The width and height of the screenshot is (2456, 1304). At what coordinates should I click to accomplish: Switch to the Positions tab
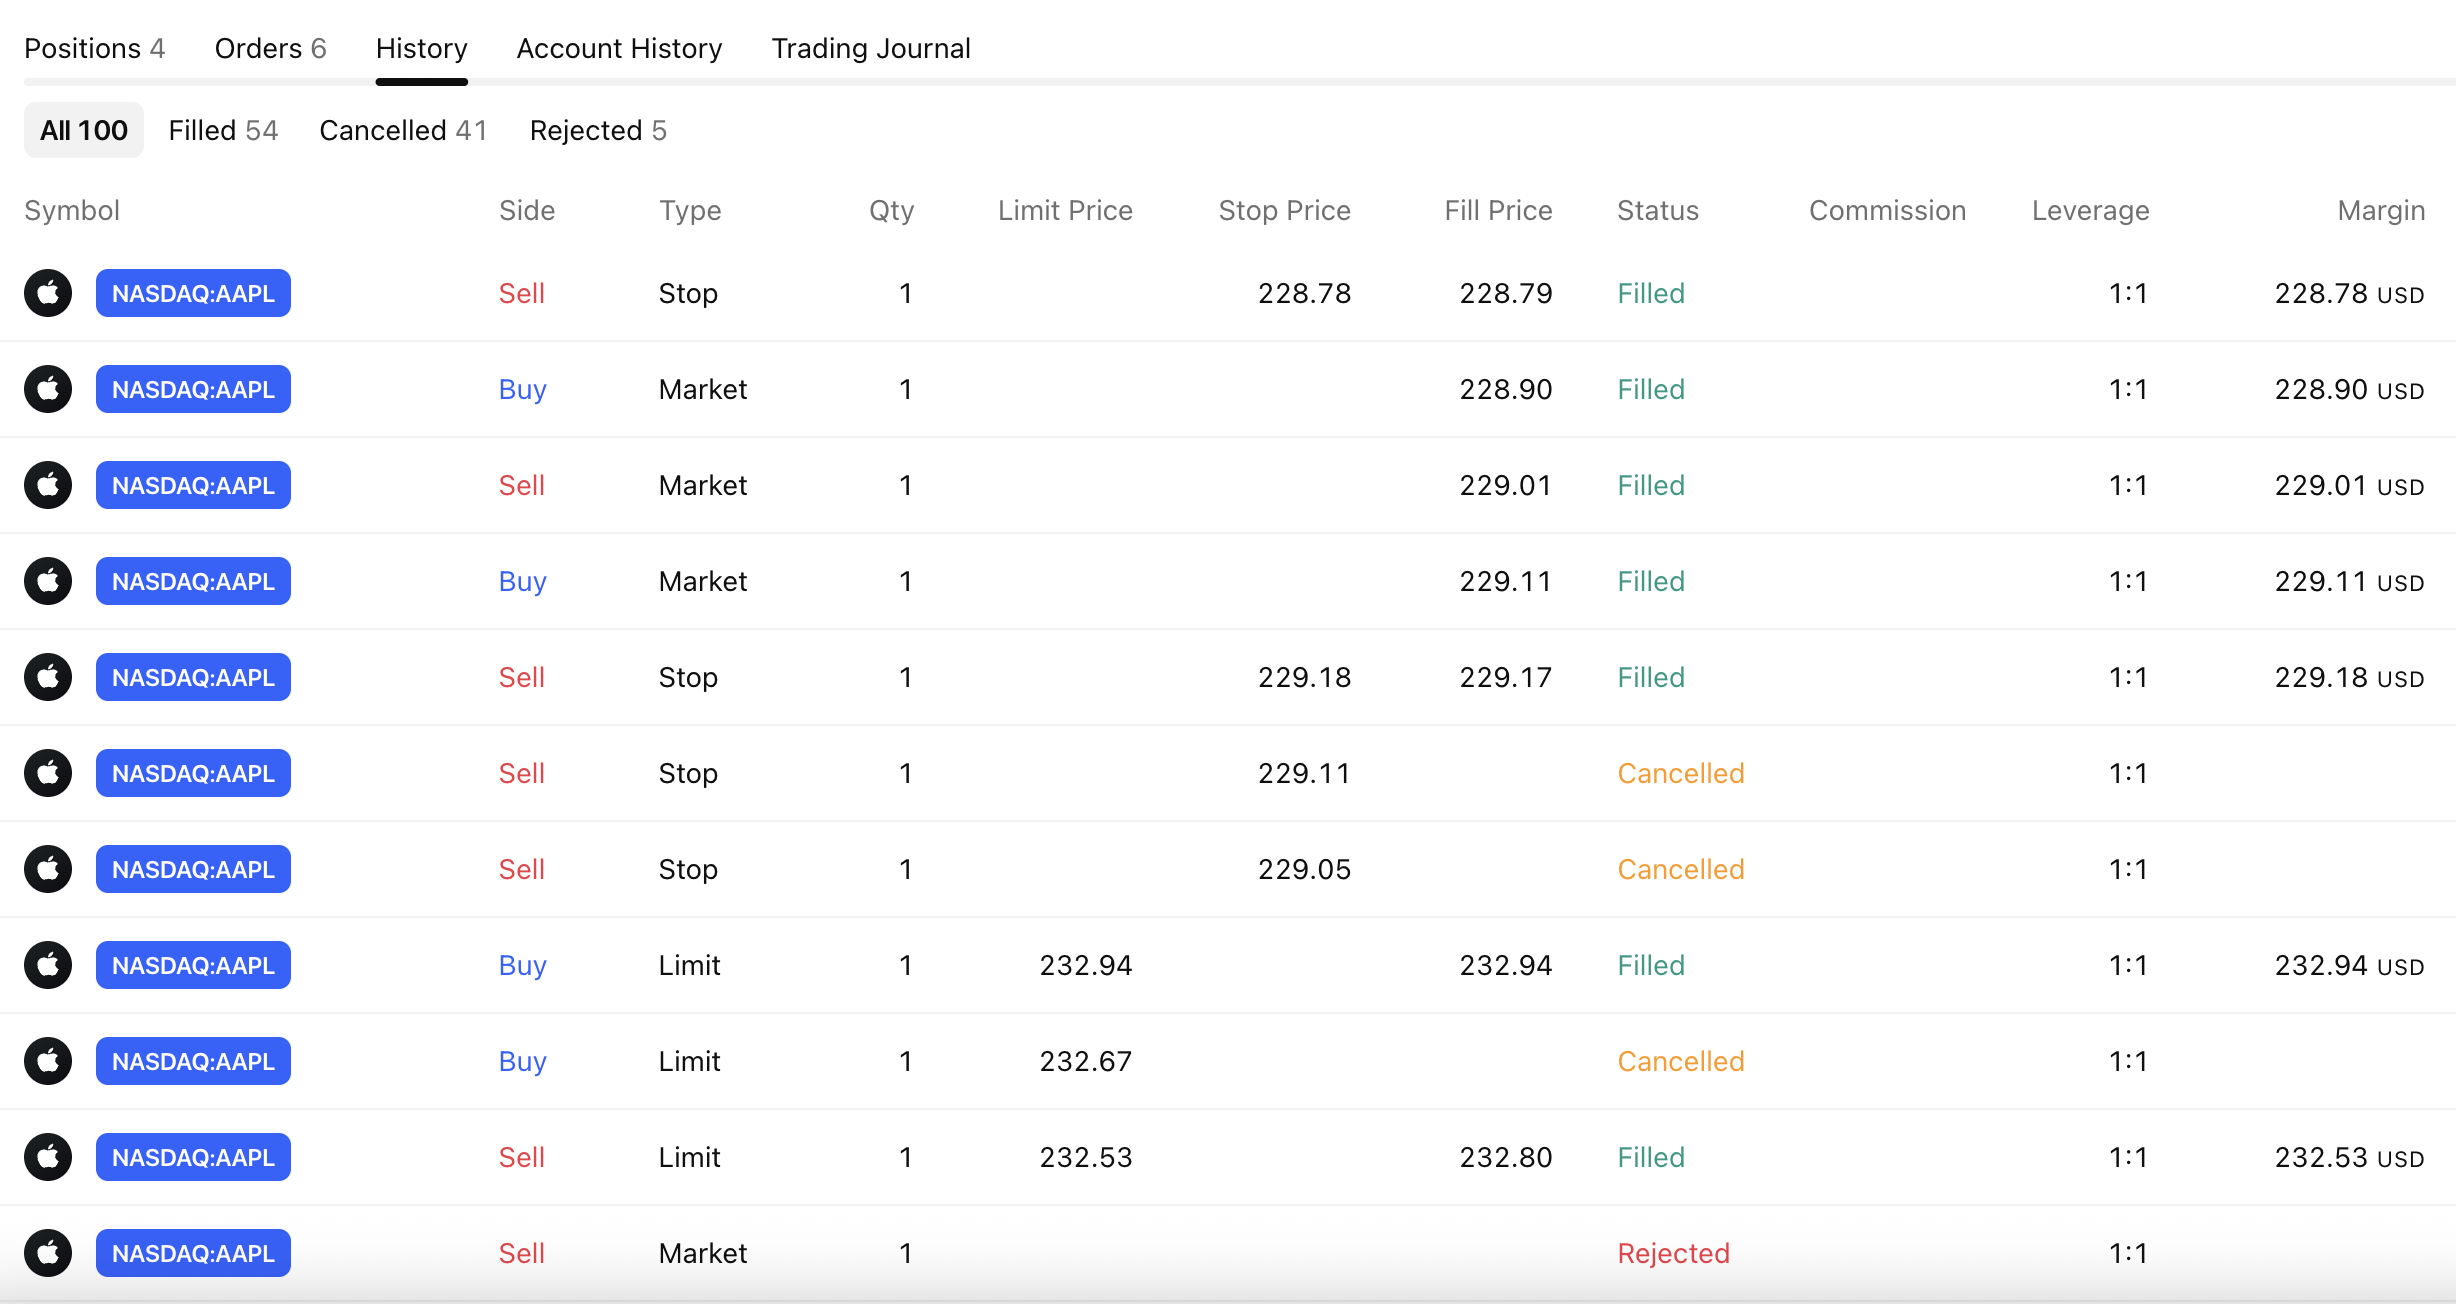(x=94, y=48)
